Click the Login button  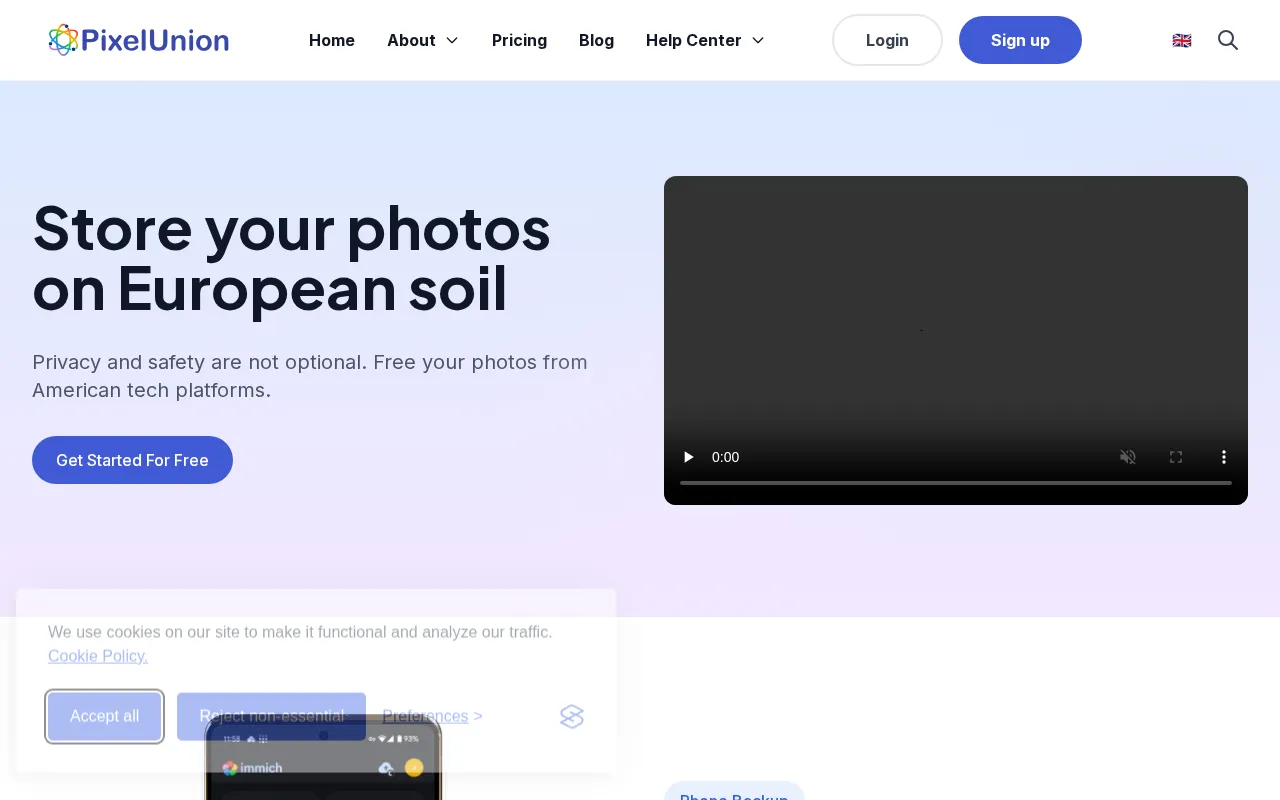click(887, 40)
